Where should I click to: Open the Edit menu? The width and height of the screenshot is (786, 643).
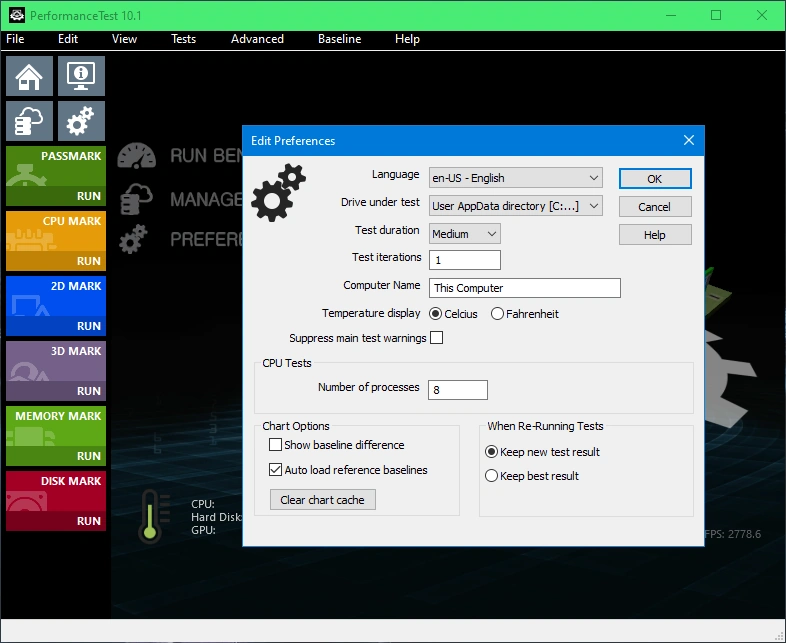[68, 39]
